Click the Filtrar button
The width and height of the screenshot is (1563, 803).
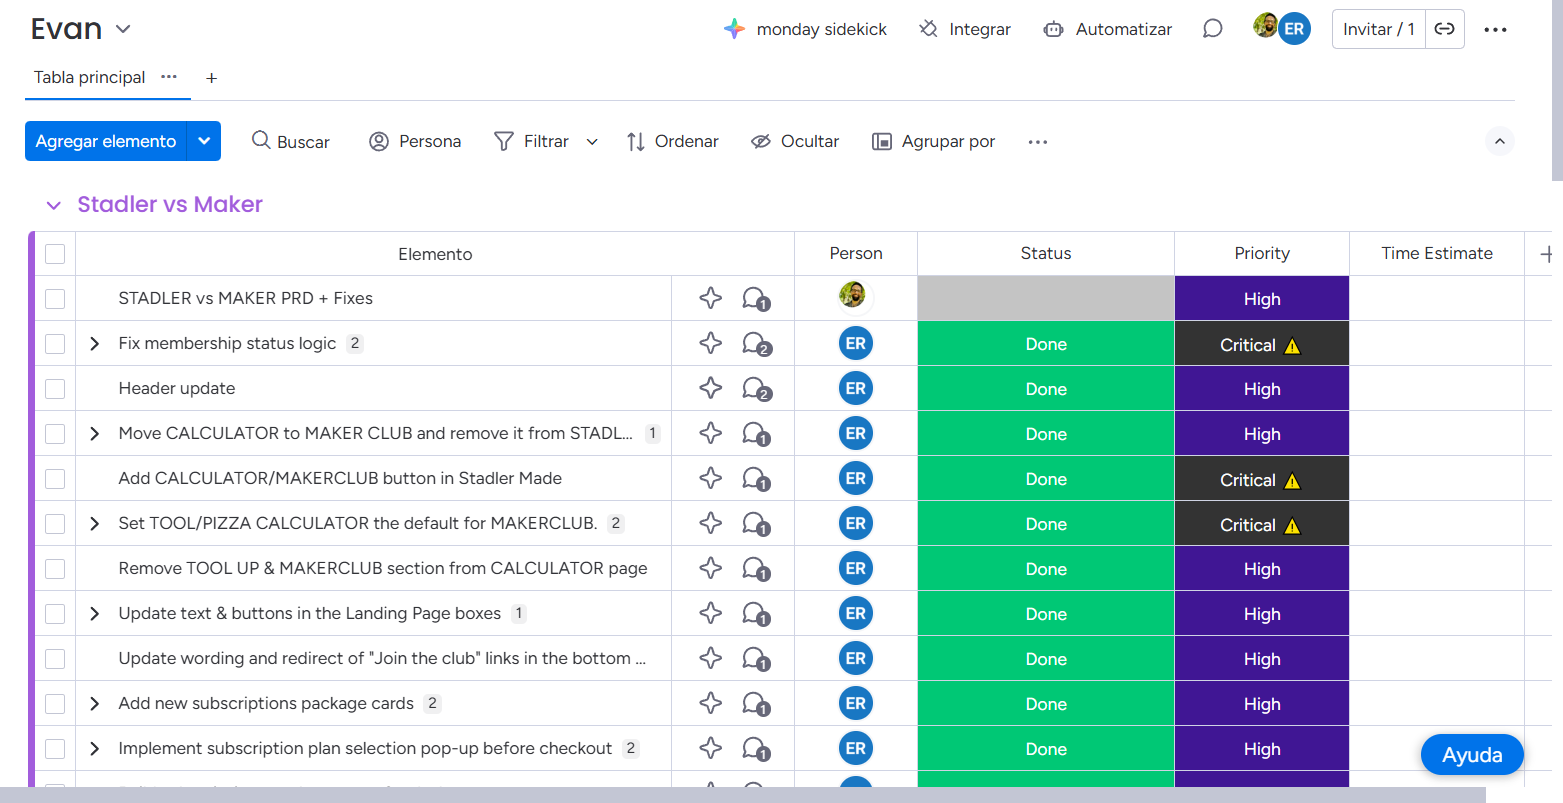tap(532, 141)
